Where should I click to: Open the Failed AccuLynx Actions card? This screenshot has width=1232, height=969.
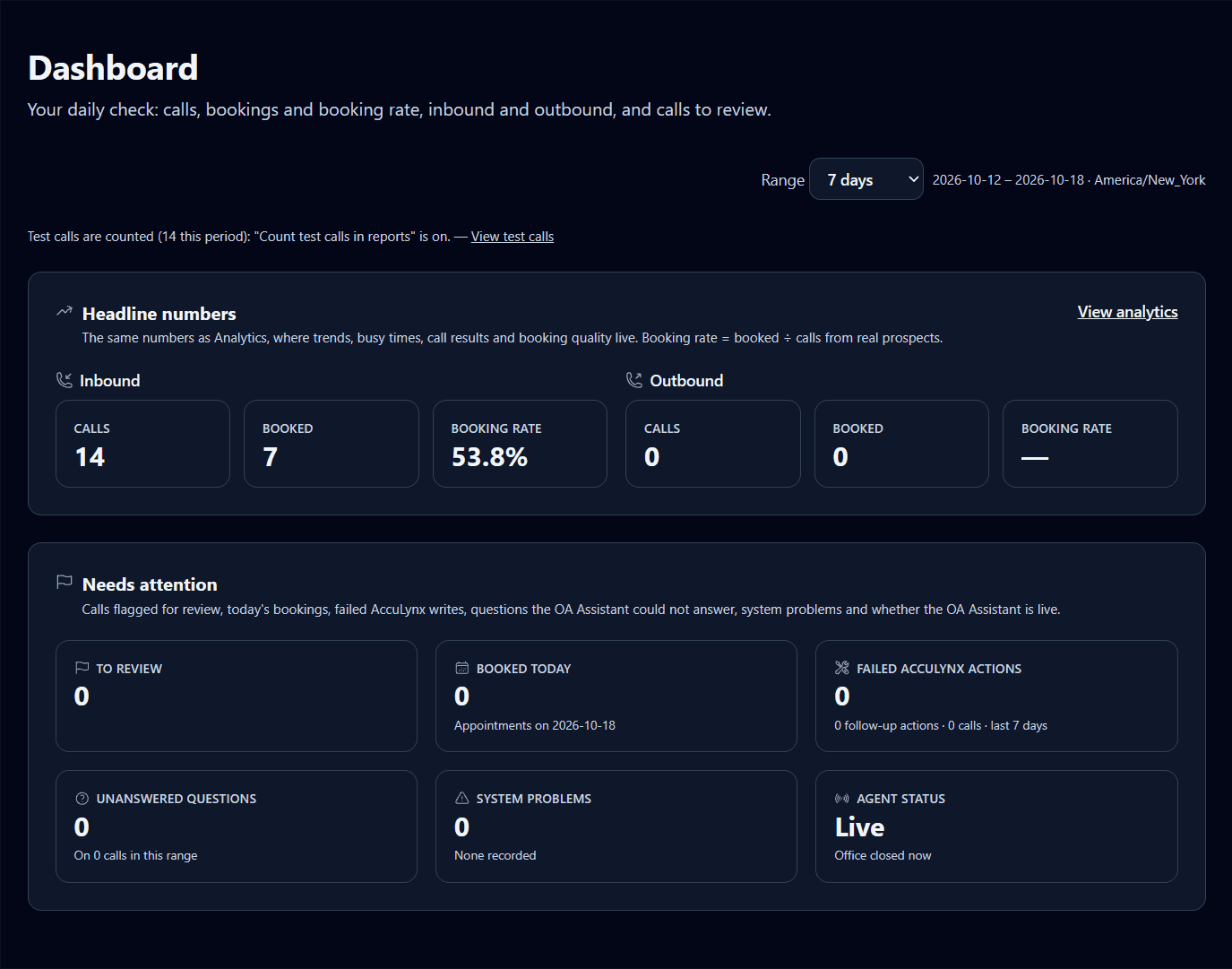click(997, 696)
